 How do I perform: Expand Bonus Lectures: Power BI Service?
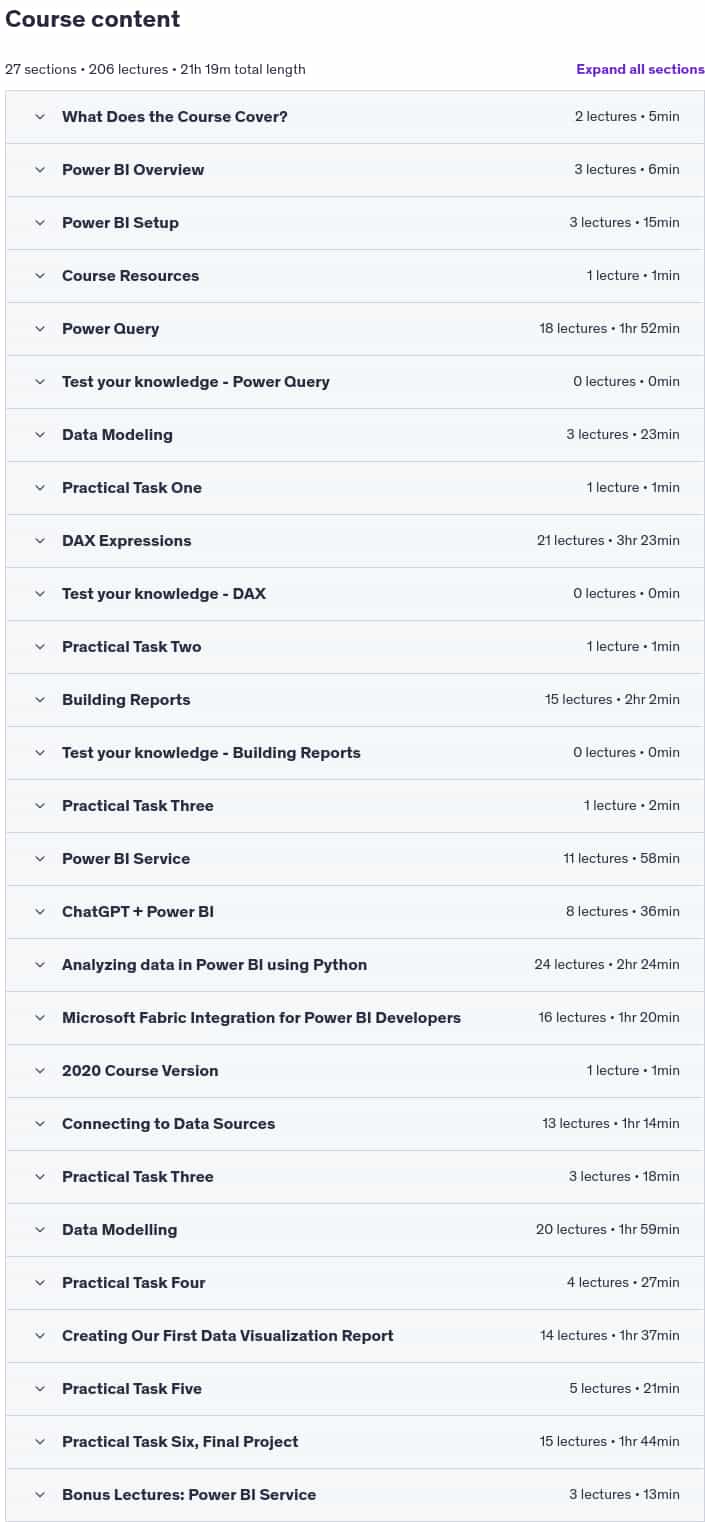pos(355,1495)
